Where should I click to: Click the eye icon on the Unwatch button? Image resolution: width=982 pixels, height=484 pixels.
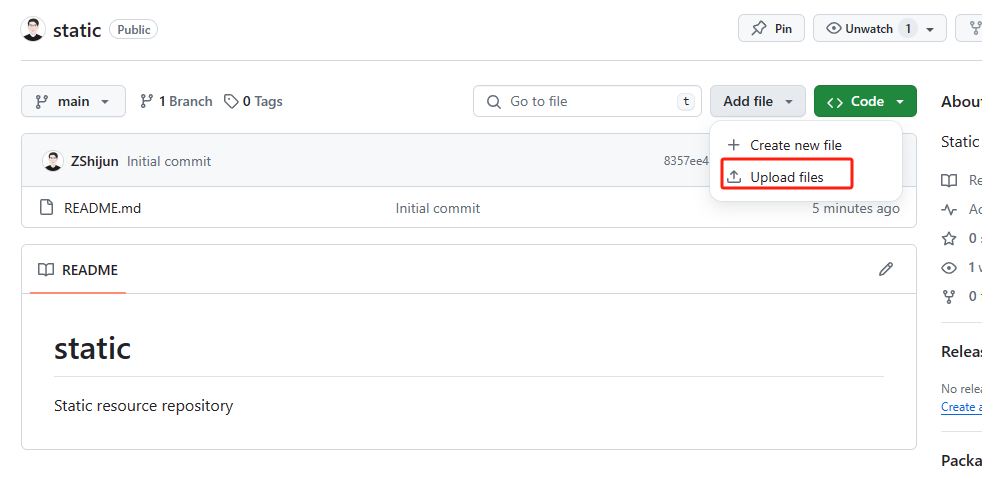[x=834, y=29]
